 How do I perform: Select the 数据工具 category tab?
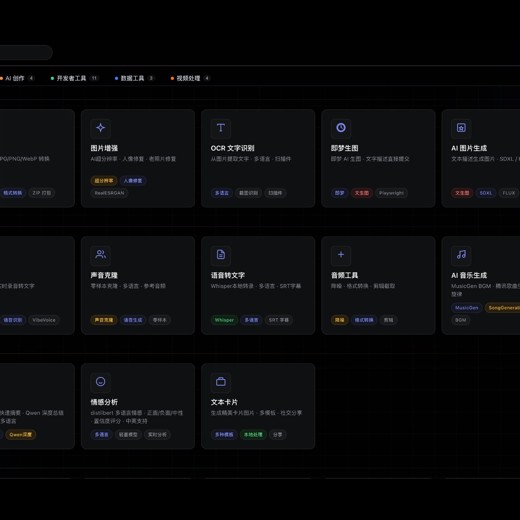point(134,78)
